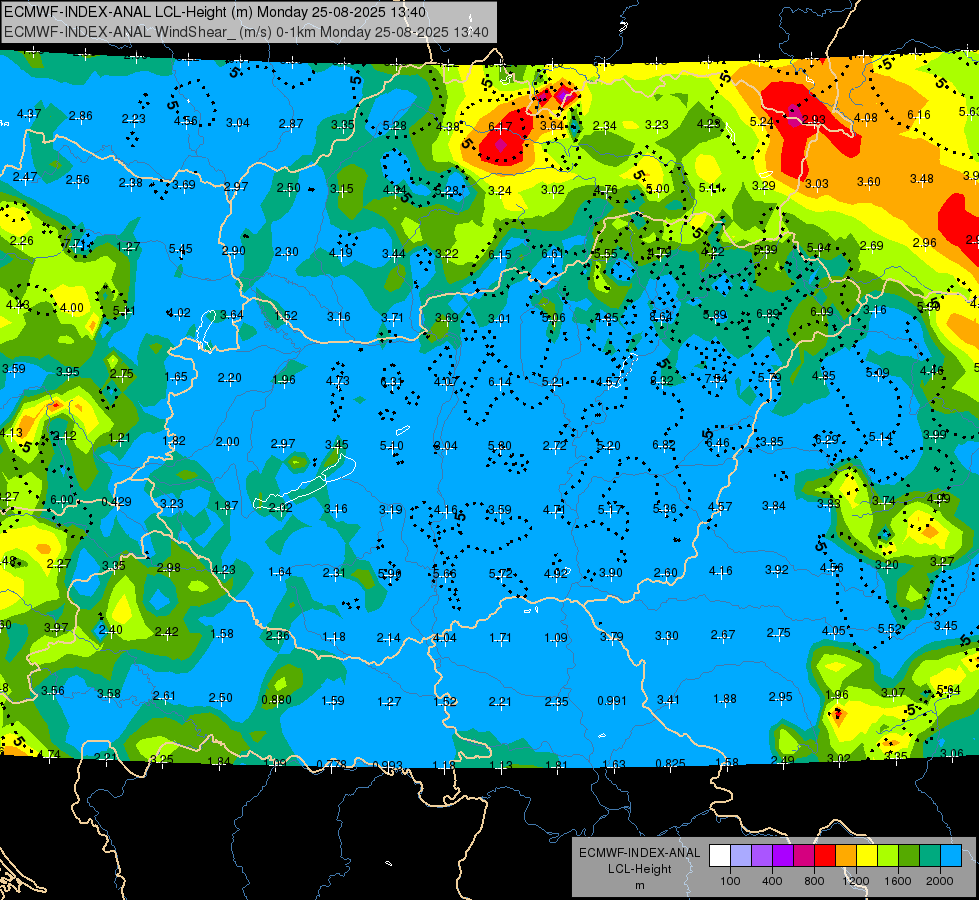Pick the magenta swatch in the legend
This screenshot has width=979, height=900.
point(804,856)
